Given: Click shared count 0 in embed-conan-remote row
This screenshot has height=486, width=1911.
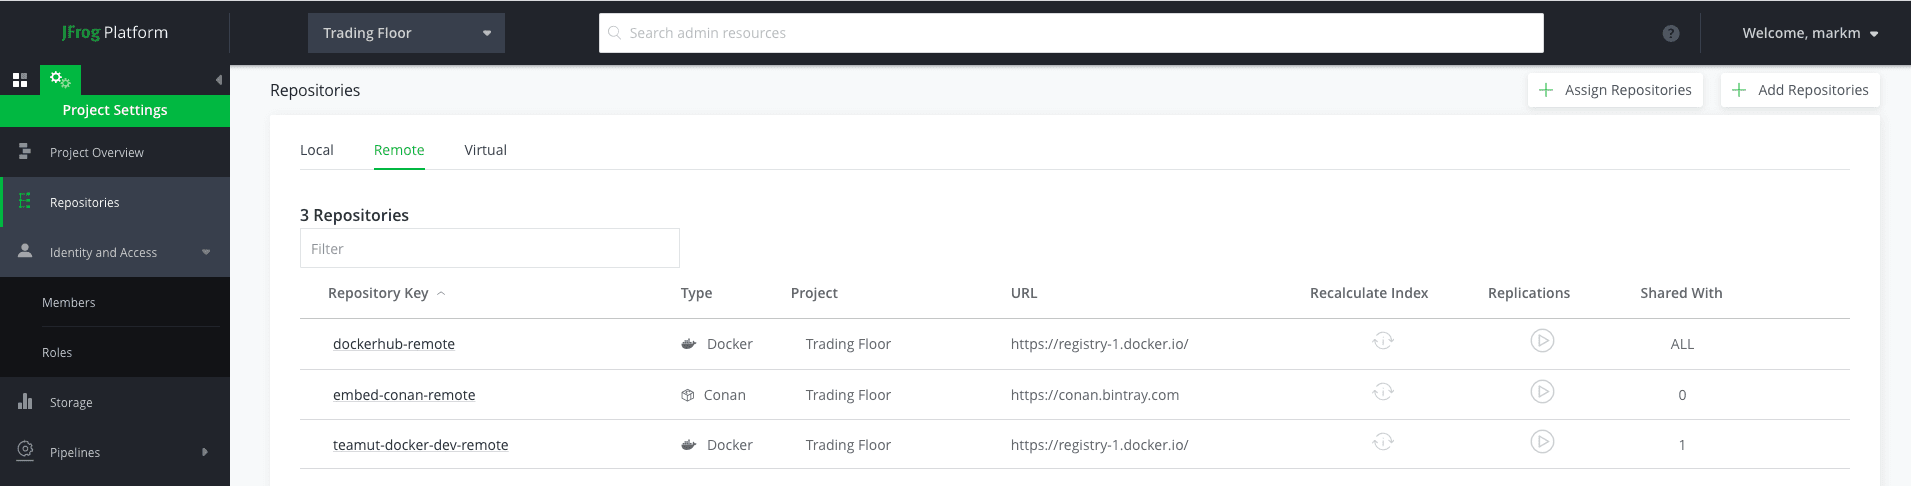Looking at the screenshot, I should tap(1682, 395).
